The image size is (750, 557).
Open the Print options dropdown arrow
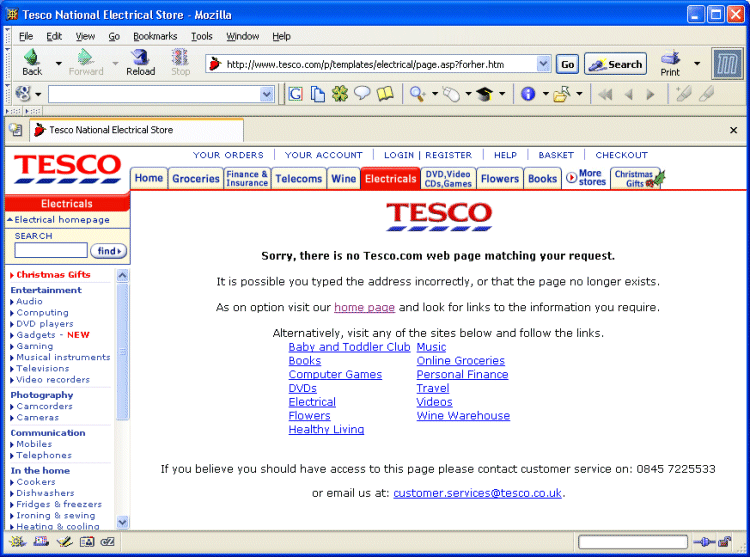pyautogui.click(x=697, y=64)
